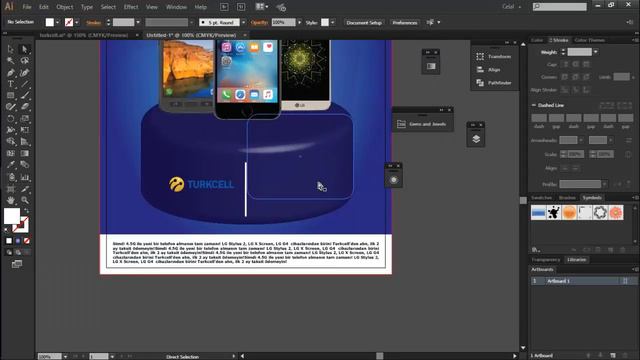Click the Document Setup button
This screenshot has height=360, width=640.
pyautogui.click(x=364, y=22)
